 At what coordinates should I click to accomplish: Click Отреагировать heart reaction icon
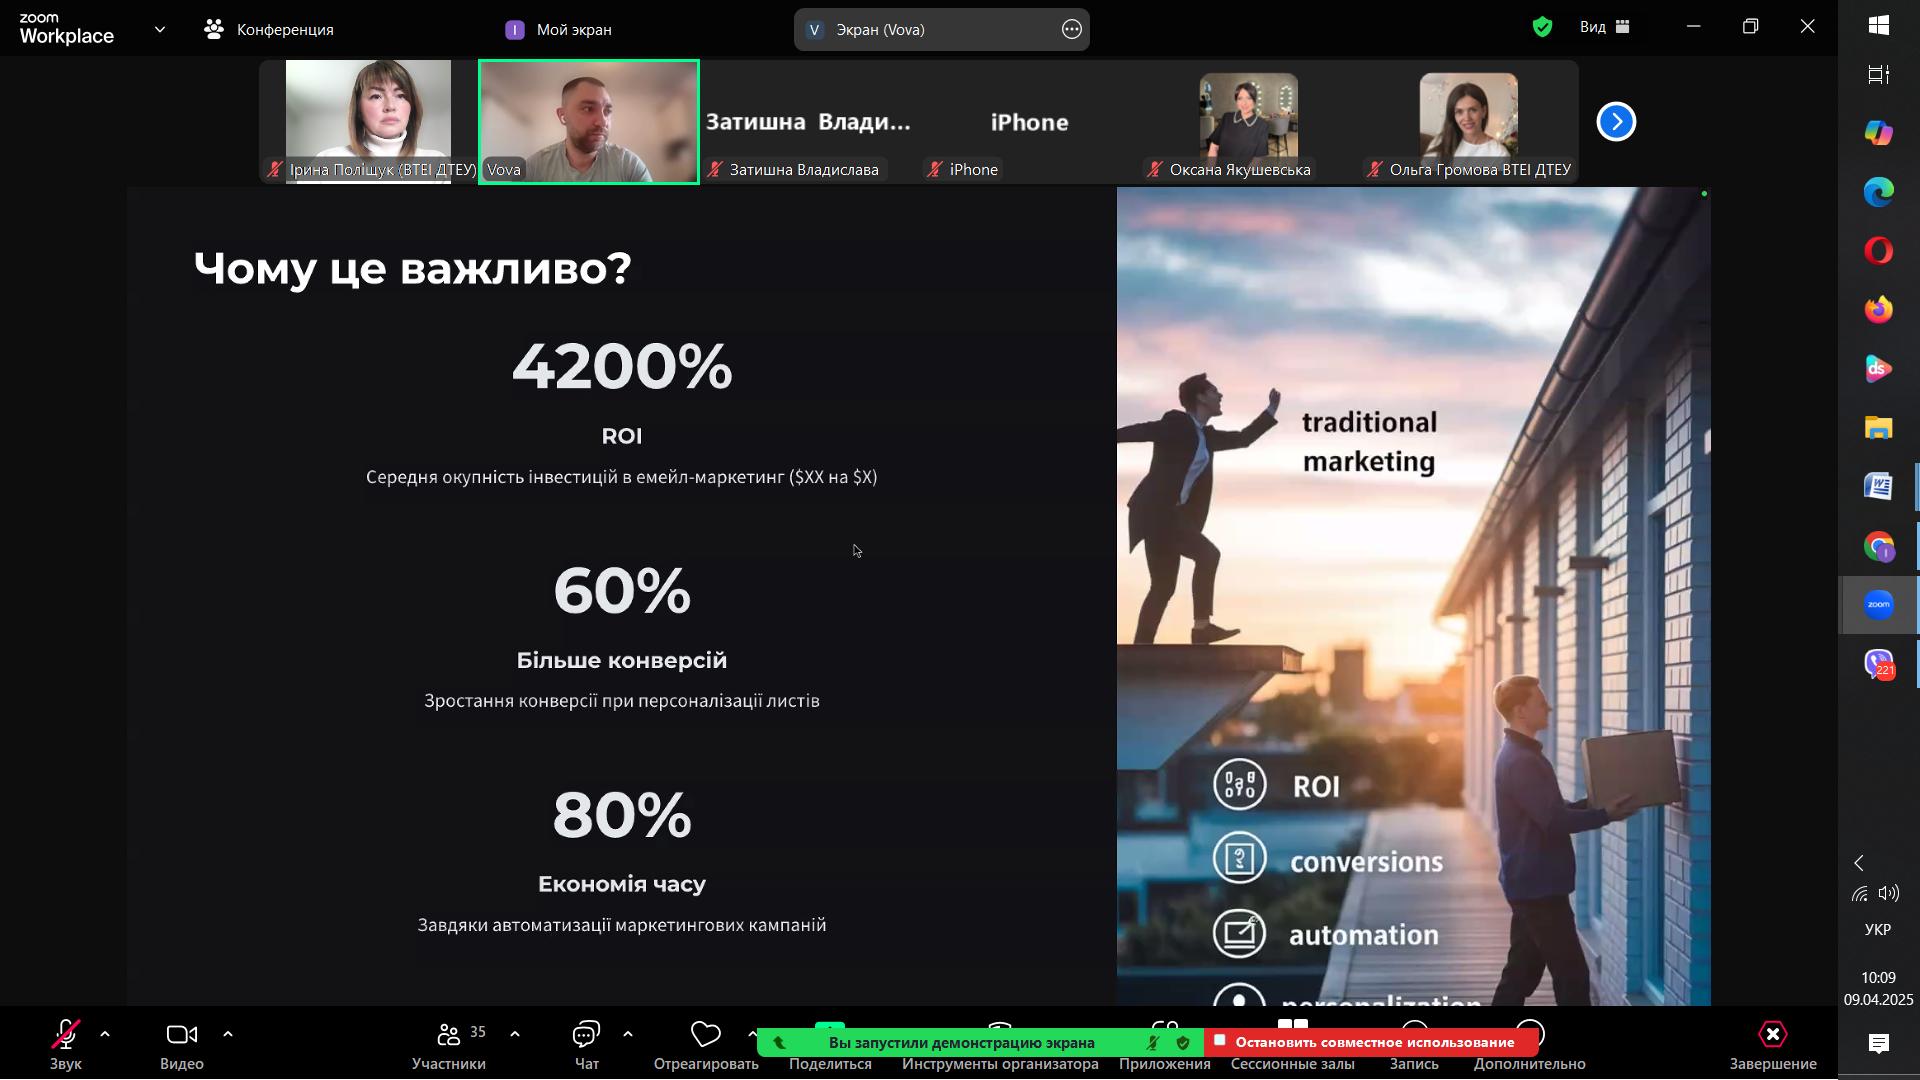705,1035
